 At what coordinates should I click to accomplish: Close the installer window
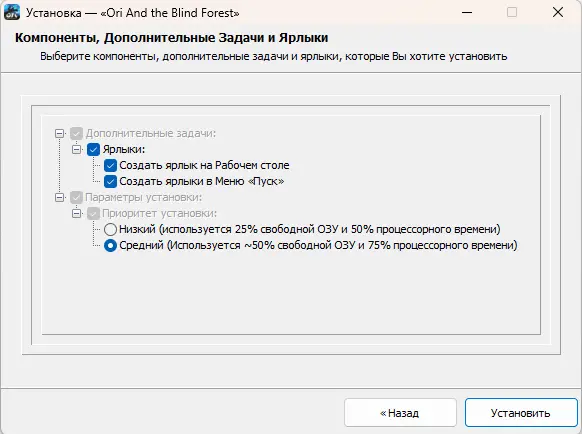(558, 12)
